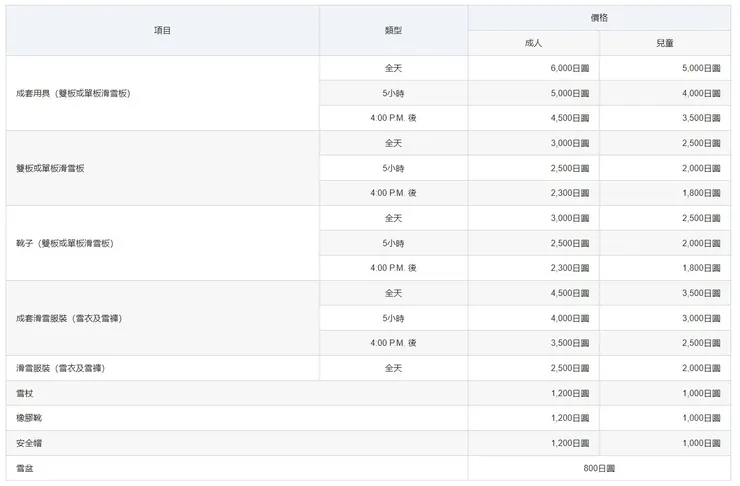Click the 雪杖 row label

tap(25, 393)
